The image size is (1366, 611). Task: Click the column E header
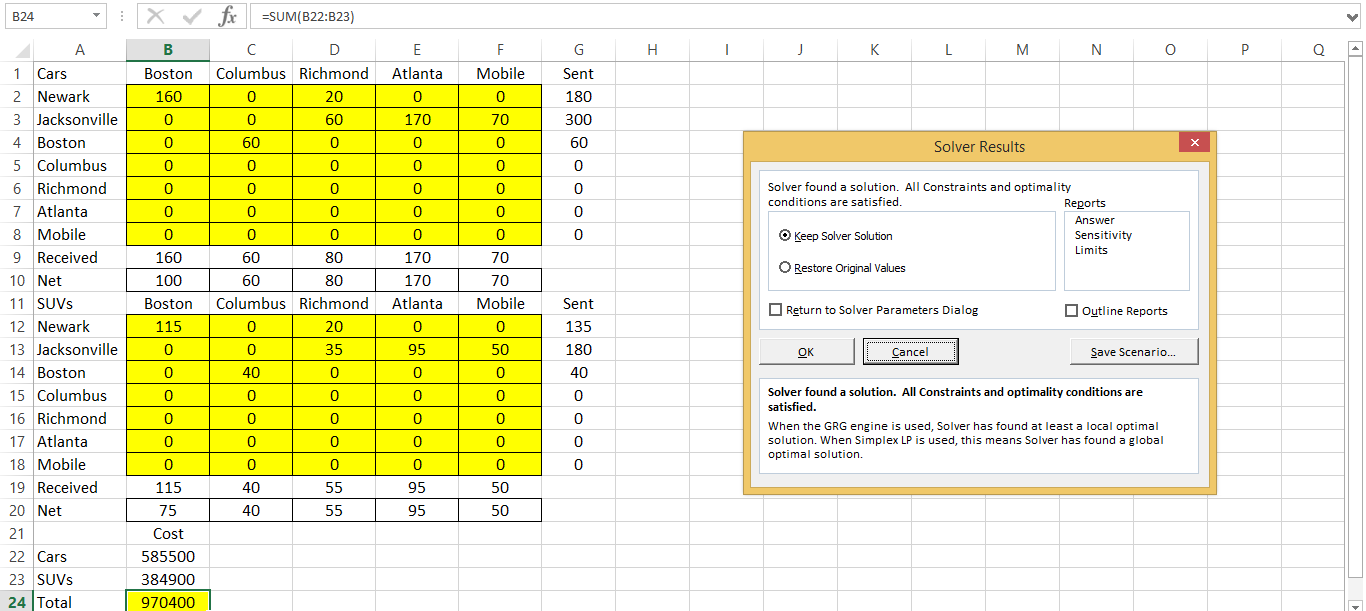(415, 49)
